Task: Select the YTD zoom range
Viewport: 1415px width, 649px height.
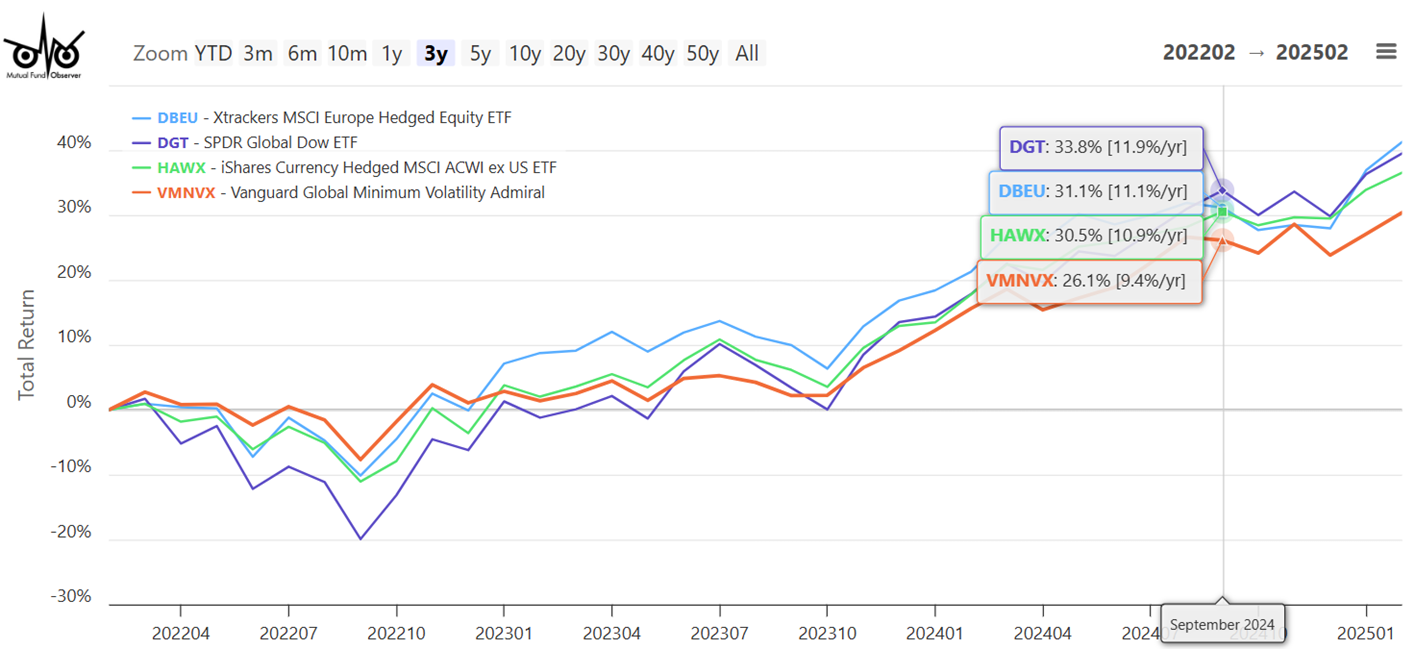Action: point(213,53)
